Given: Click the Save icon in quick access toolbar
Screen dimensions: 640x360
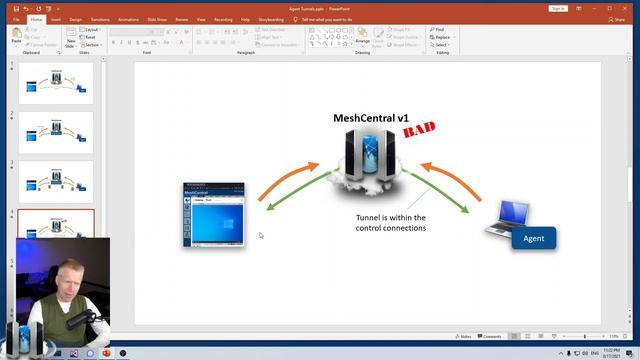Looking at the screenshot, I should pos(16,9).
